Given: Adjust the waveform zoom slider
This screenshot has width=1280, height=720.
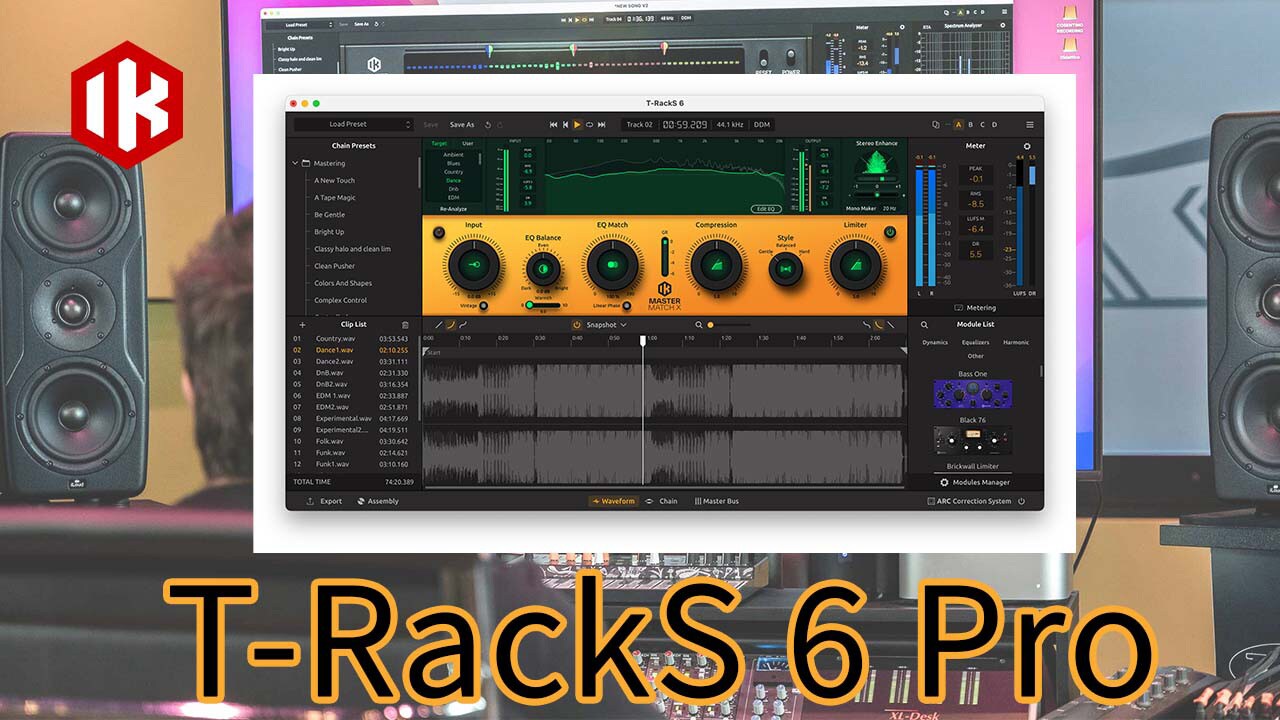Looking at the screenshot, I should (x=729, y=325).
